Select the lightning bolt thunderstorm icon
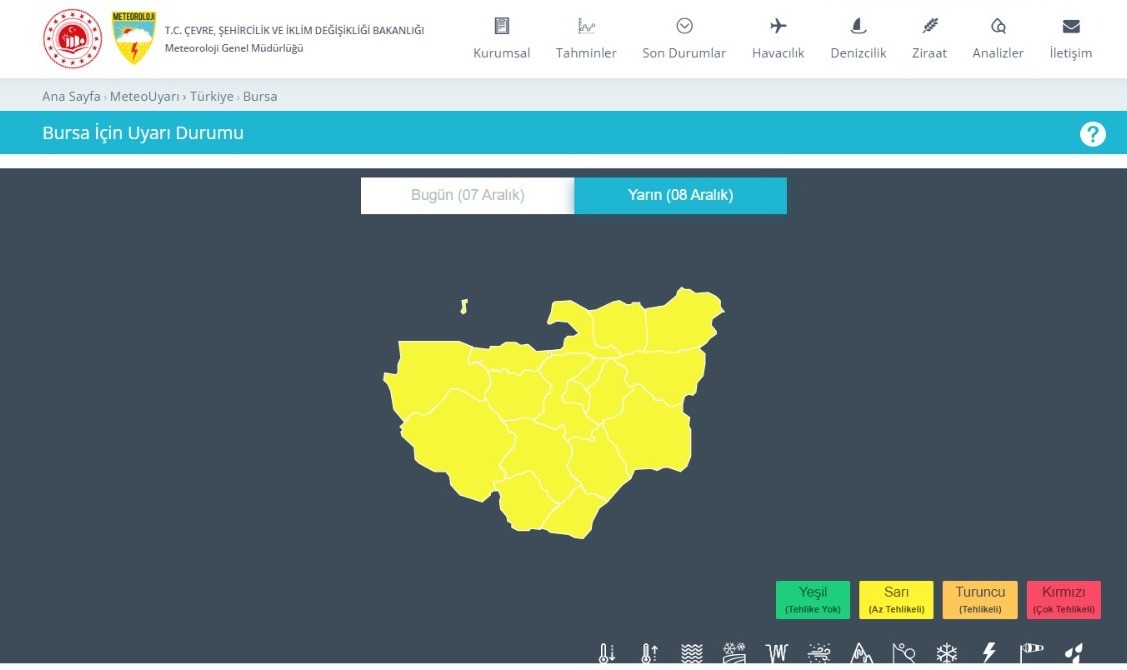The image size is (1127, 670). click(989, 654)
